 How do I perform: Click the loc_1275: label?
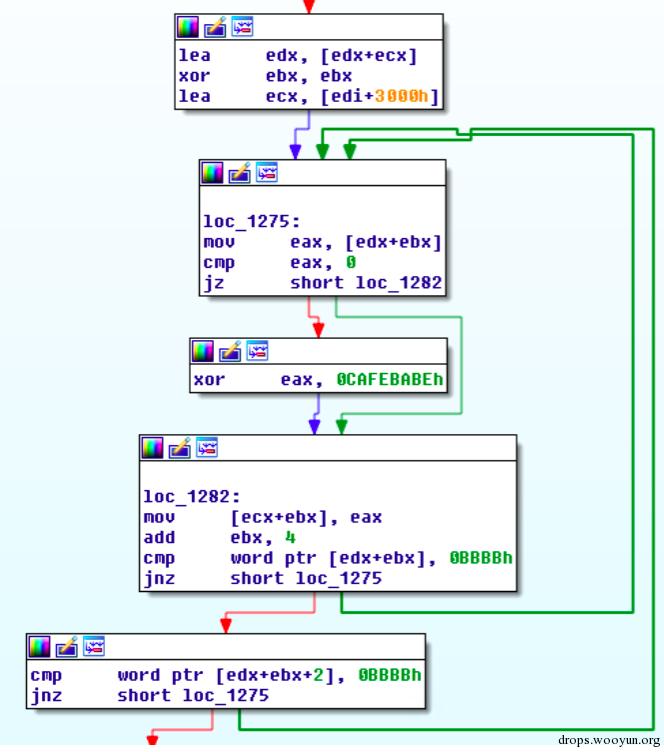252,222
